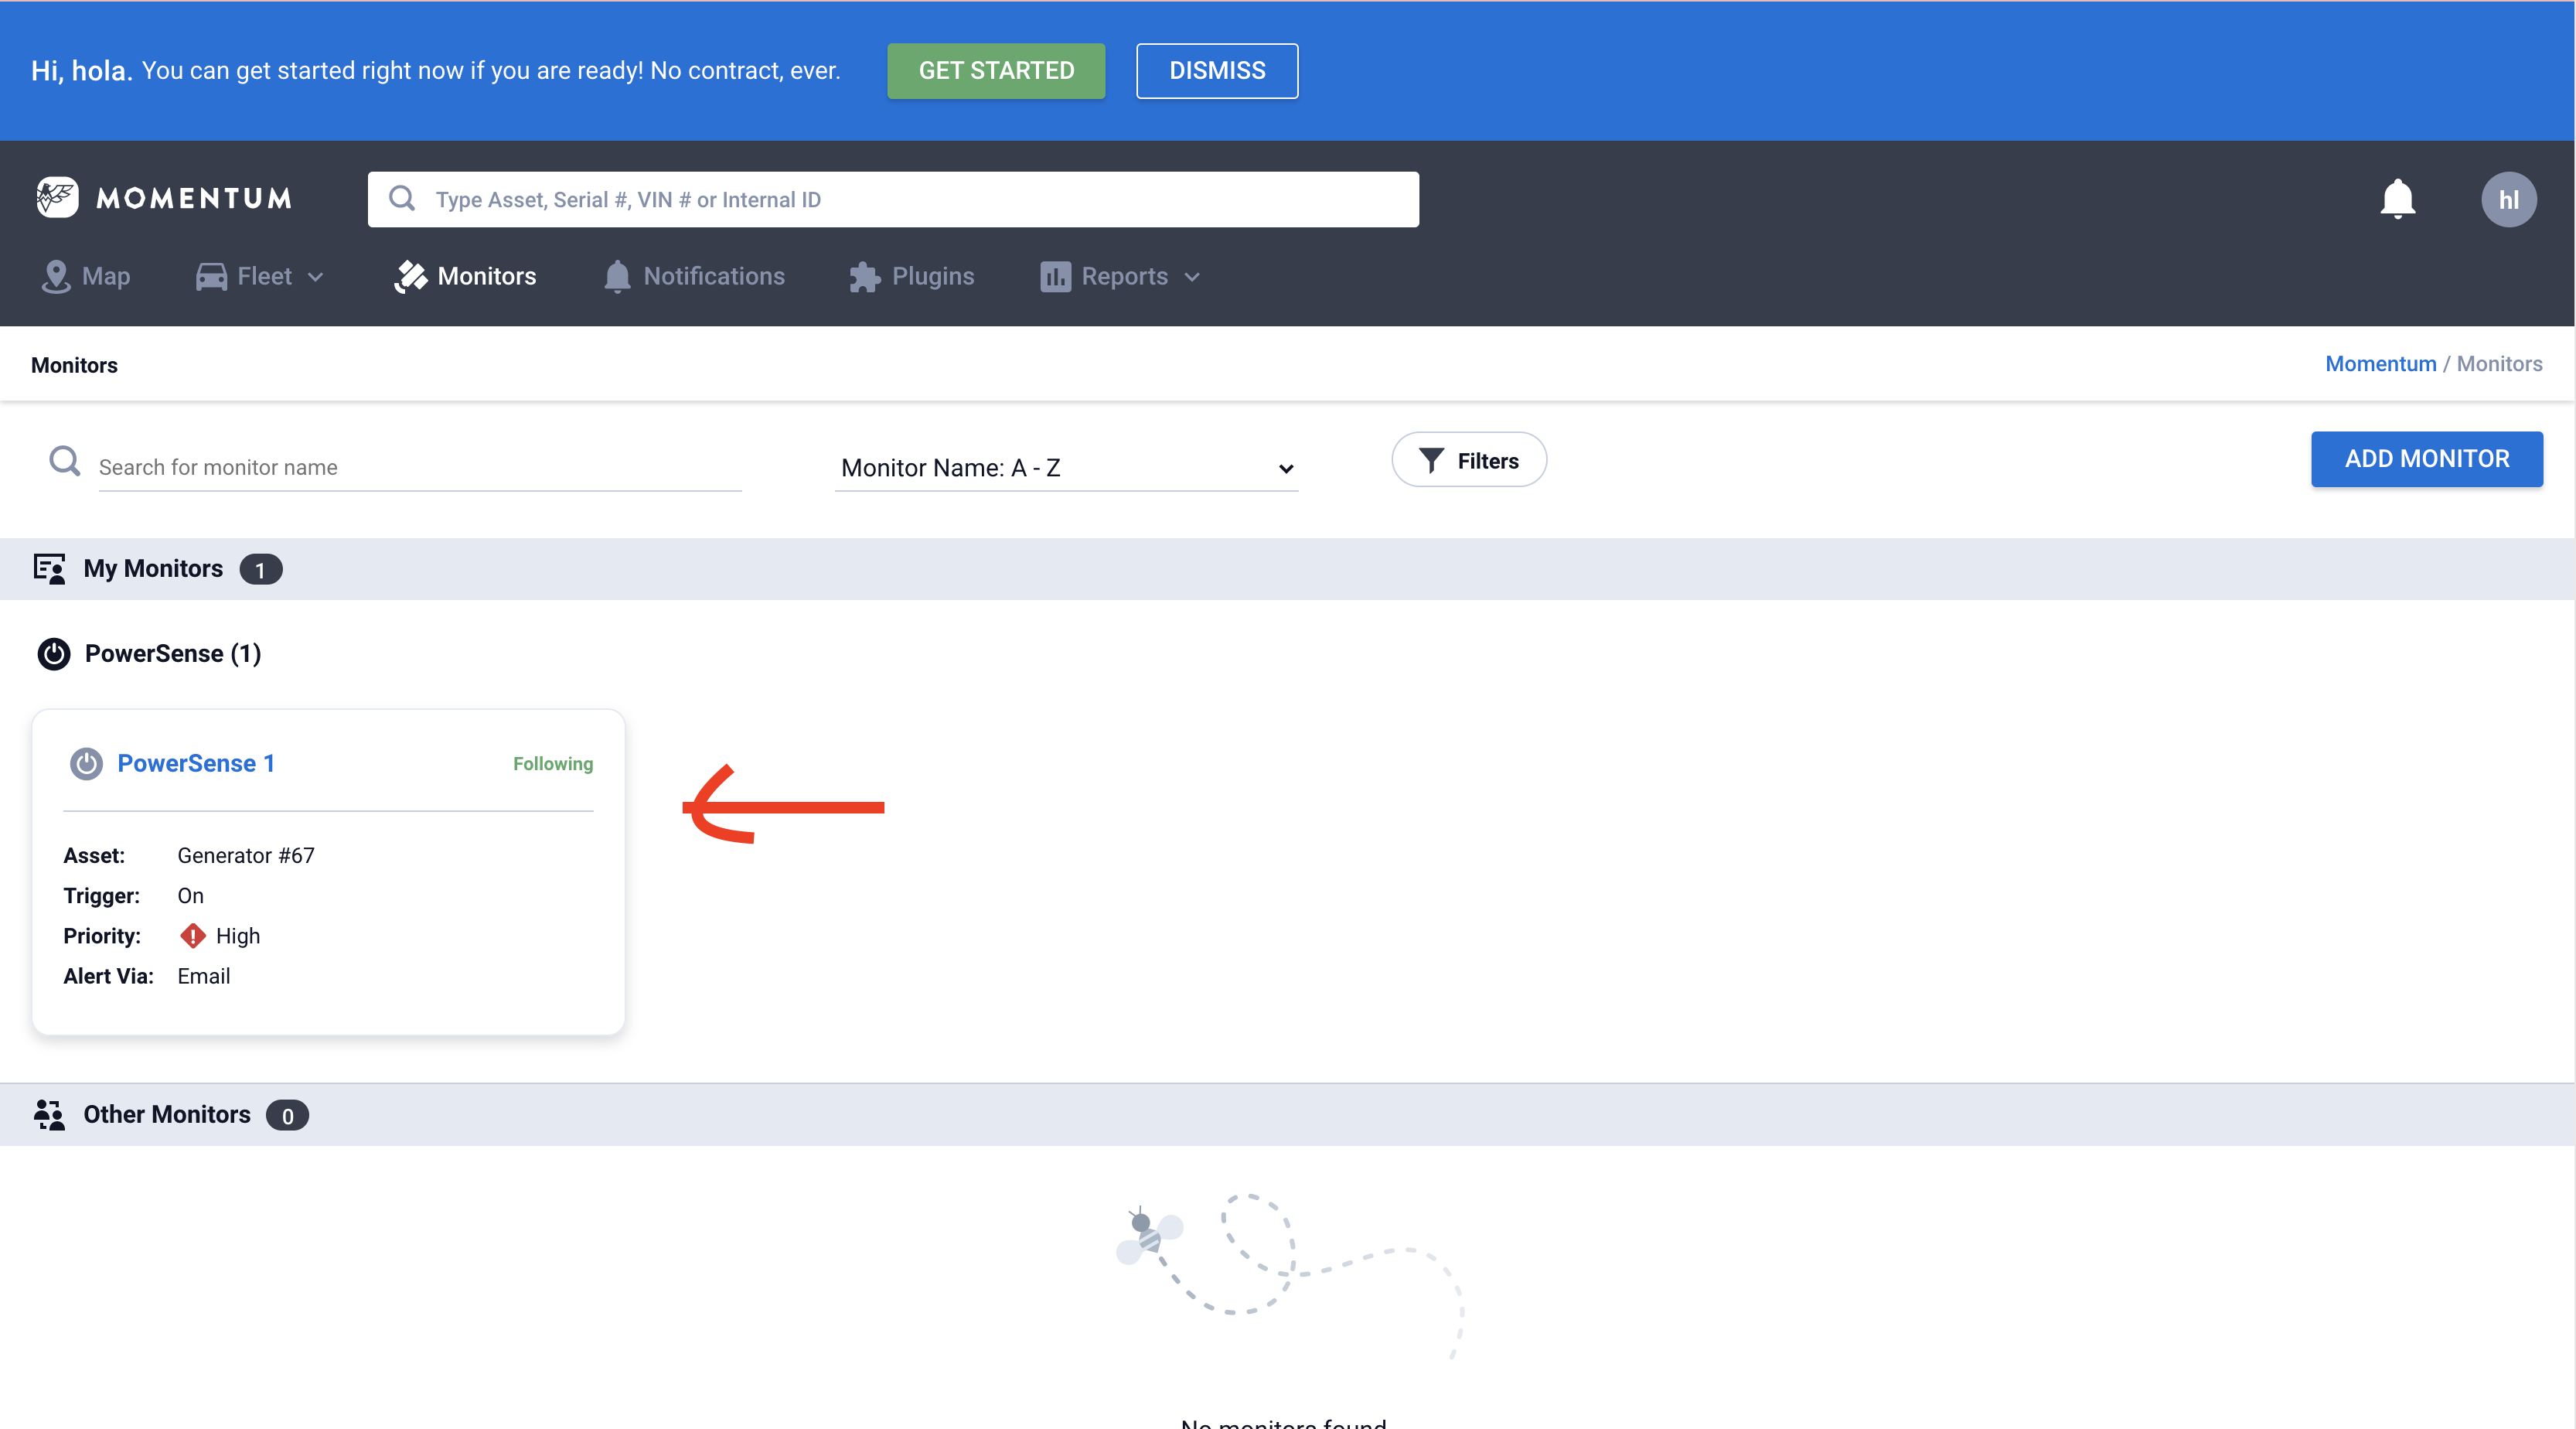
Task: Dismiss the welcome banner
Action: tap(1217, 71)
